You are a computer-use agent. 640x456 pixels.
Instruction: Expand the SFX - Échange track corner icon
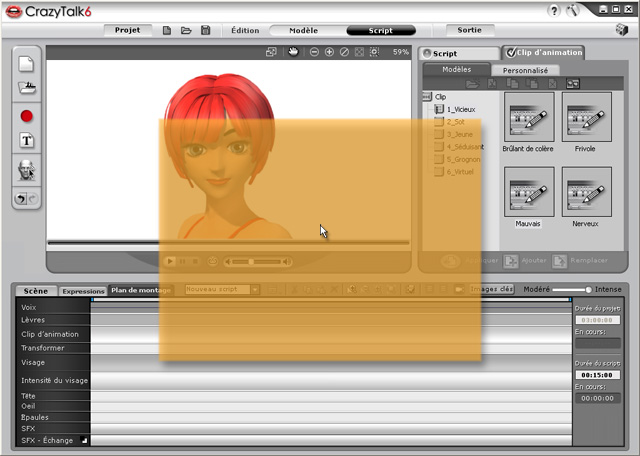84,440
